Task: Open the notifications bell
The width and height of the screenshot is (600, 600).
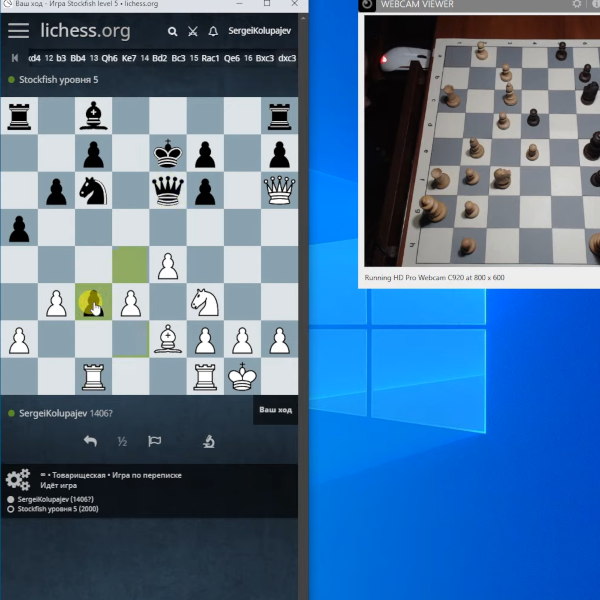Action: click(213, 32)
